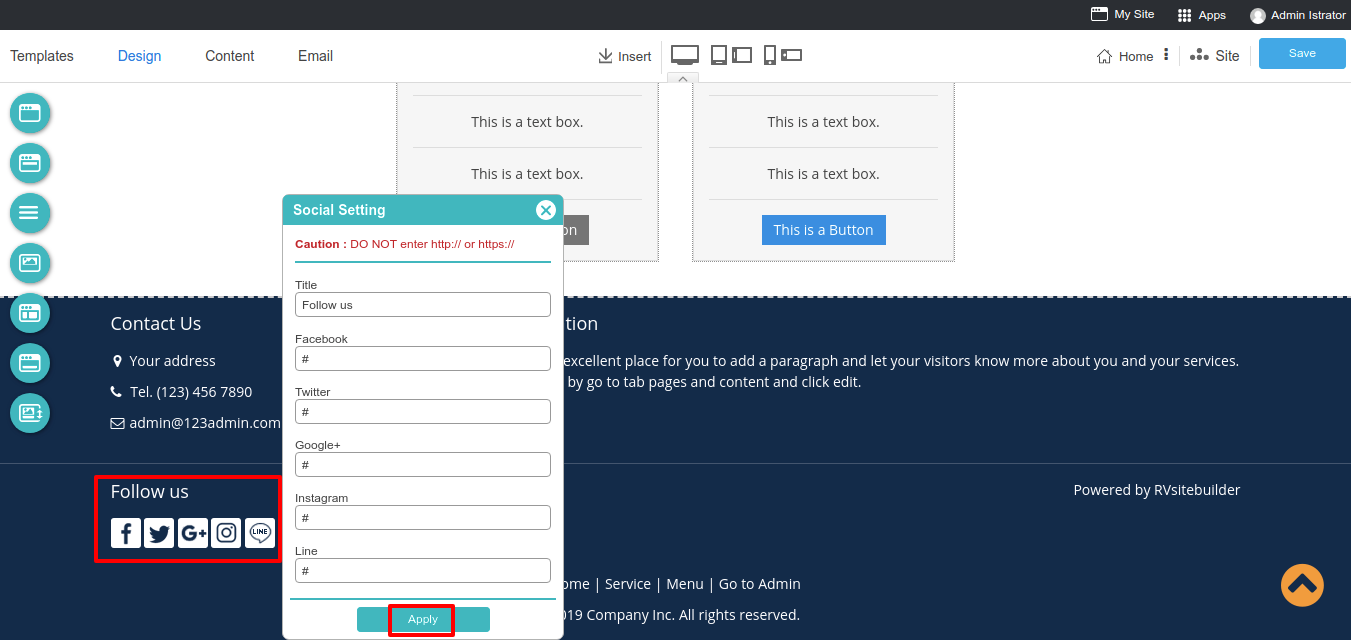Expand the collapse chevron below device icons
This screenshot has width=1351, height=640.
tap(683, 78)
